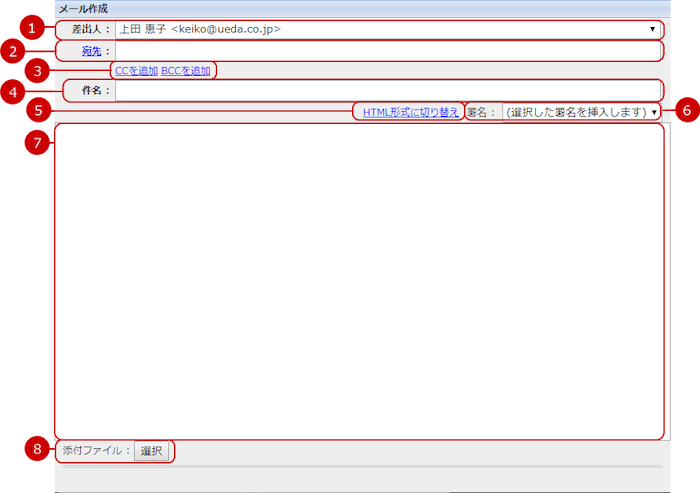Click inside the large message body area

359,280
